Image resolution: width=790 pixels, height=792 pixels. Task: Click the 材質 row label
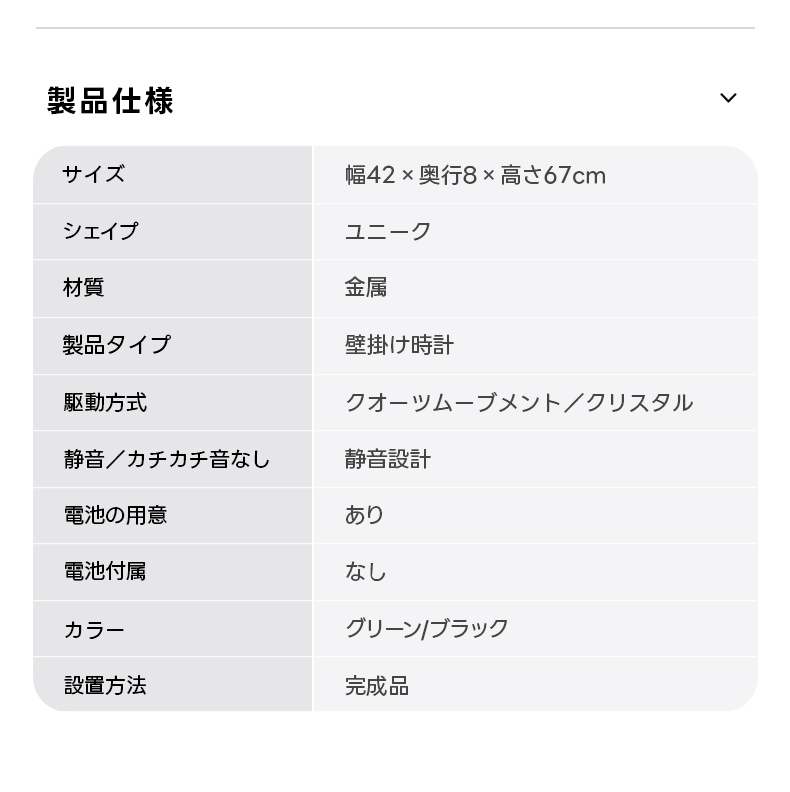click(x=84, y=288)
